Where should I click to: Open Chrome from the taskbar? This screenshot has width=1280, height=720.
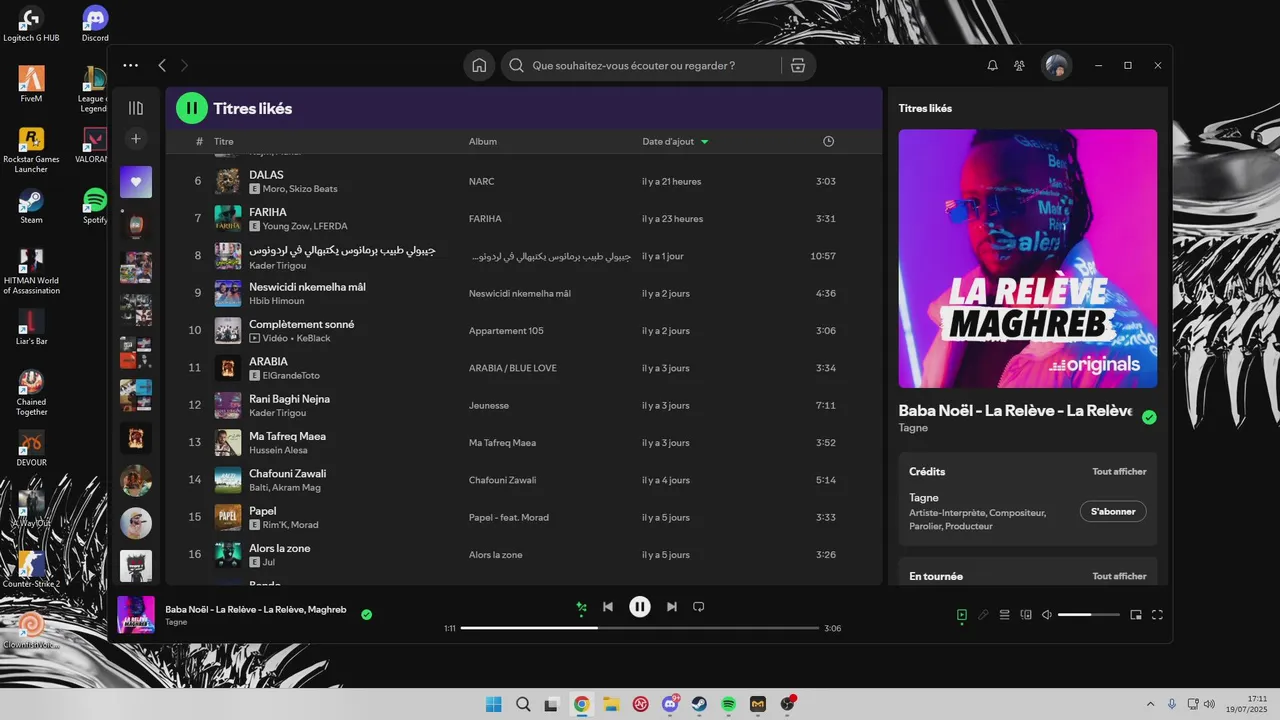[x=581, y=704]
